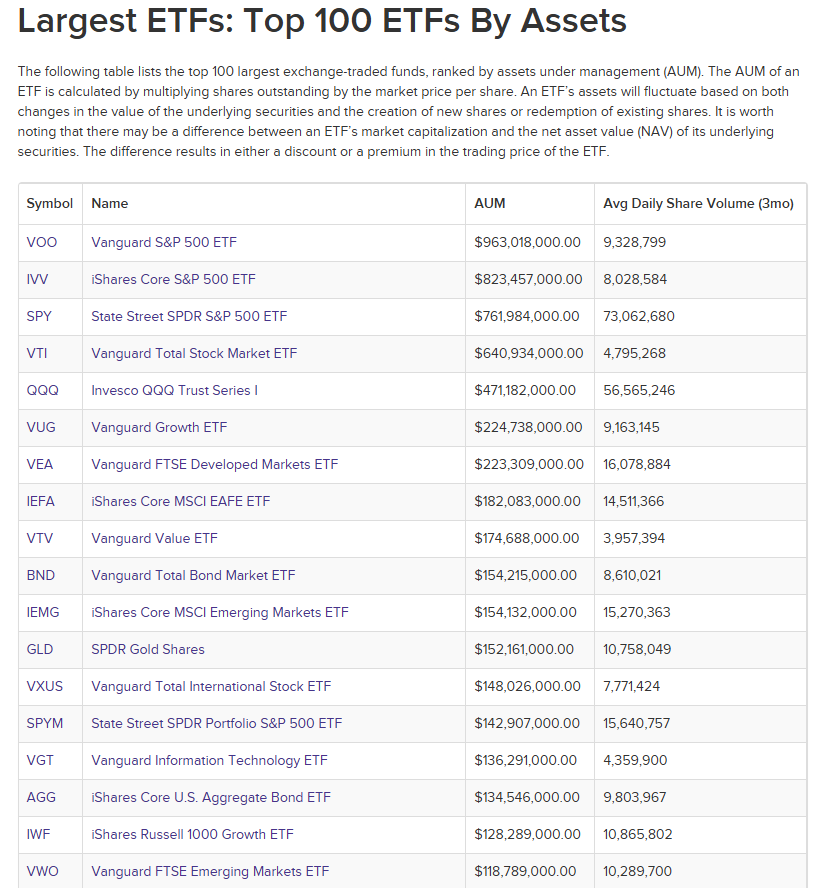
Task: Open State Street SPDR Portfolio S&P 500 ETF
Action: click(217, 723)
